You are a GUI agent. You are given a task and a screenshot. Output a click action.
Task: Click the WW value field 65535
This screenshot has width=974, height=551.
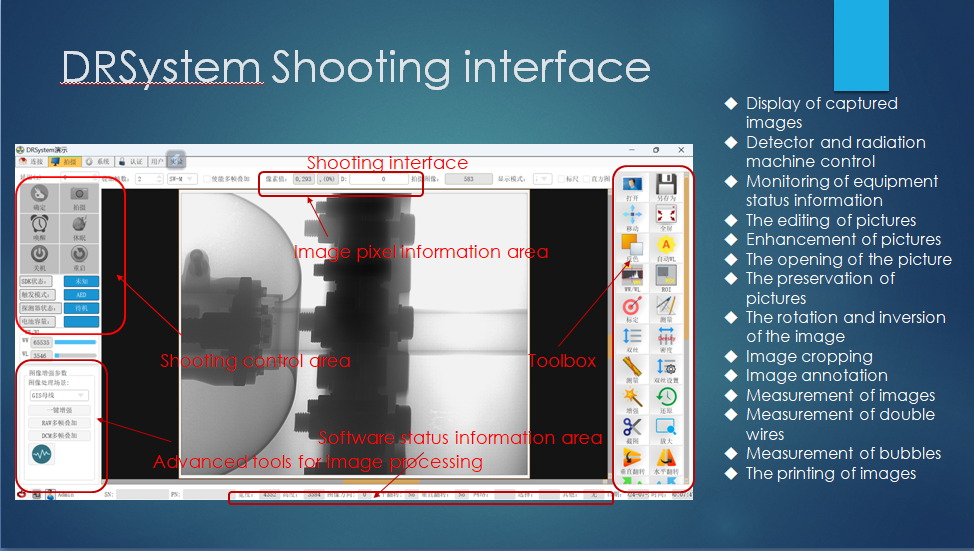click(x=41, y=342)
